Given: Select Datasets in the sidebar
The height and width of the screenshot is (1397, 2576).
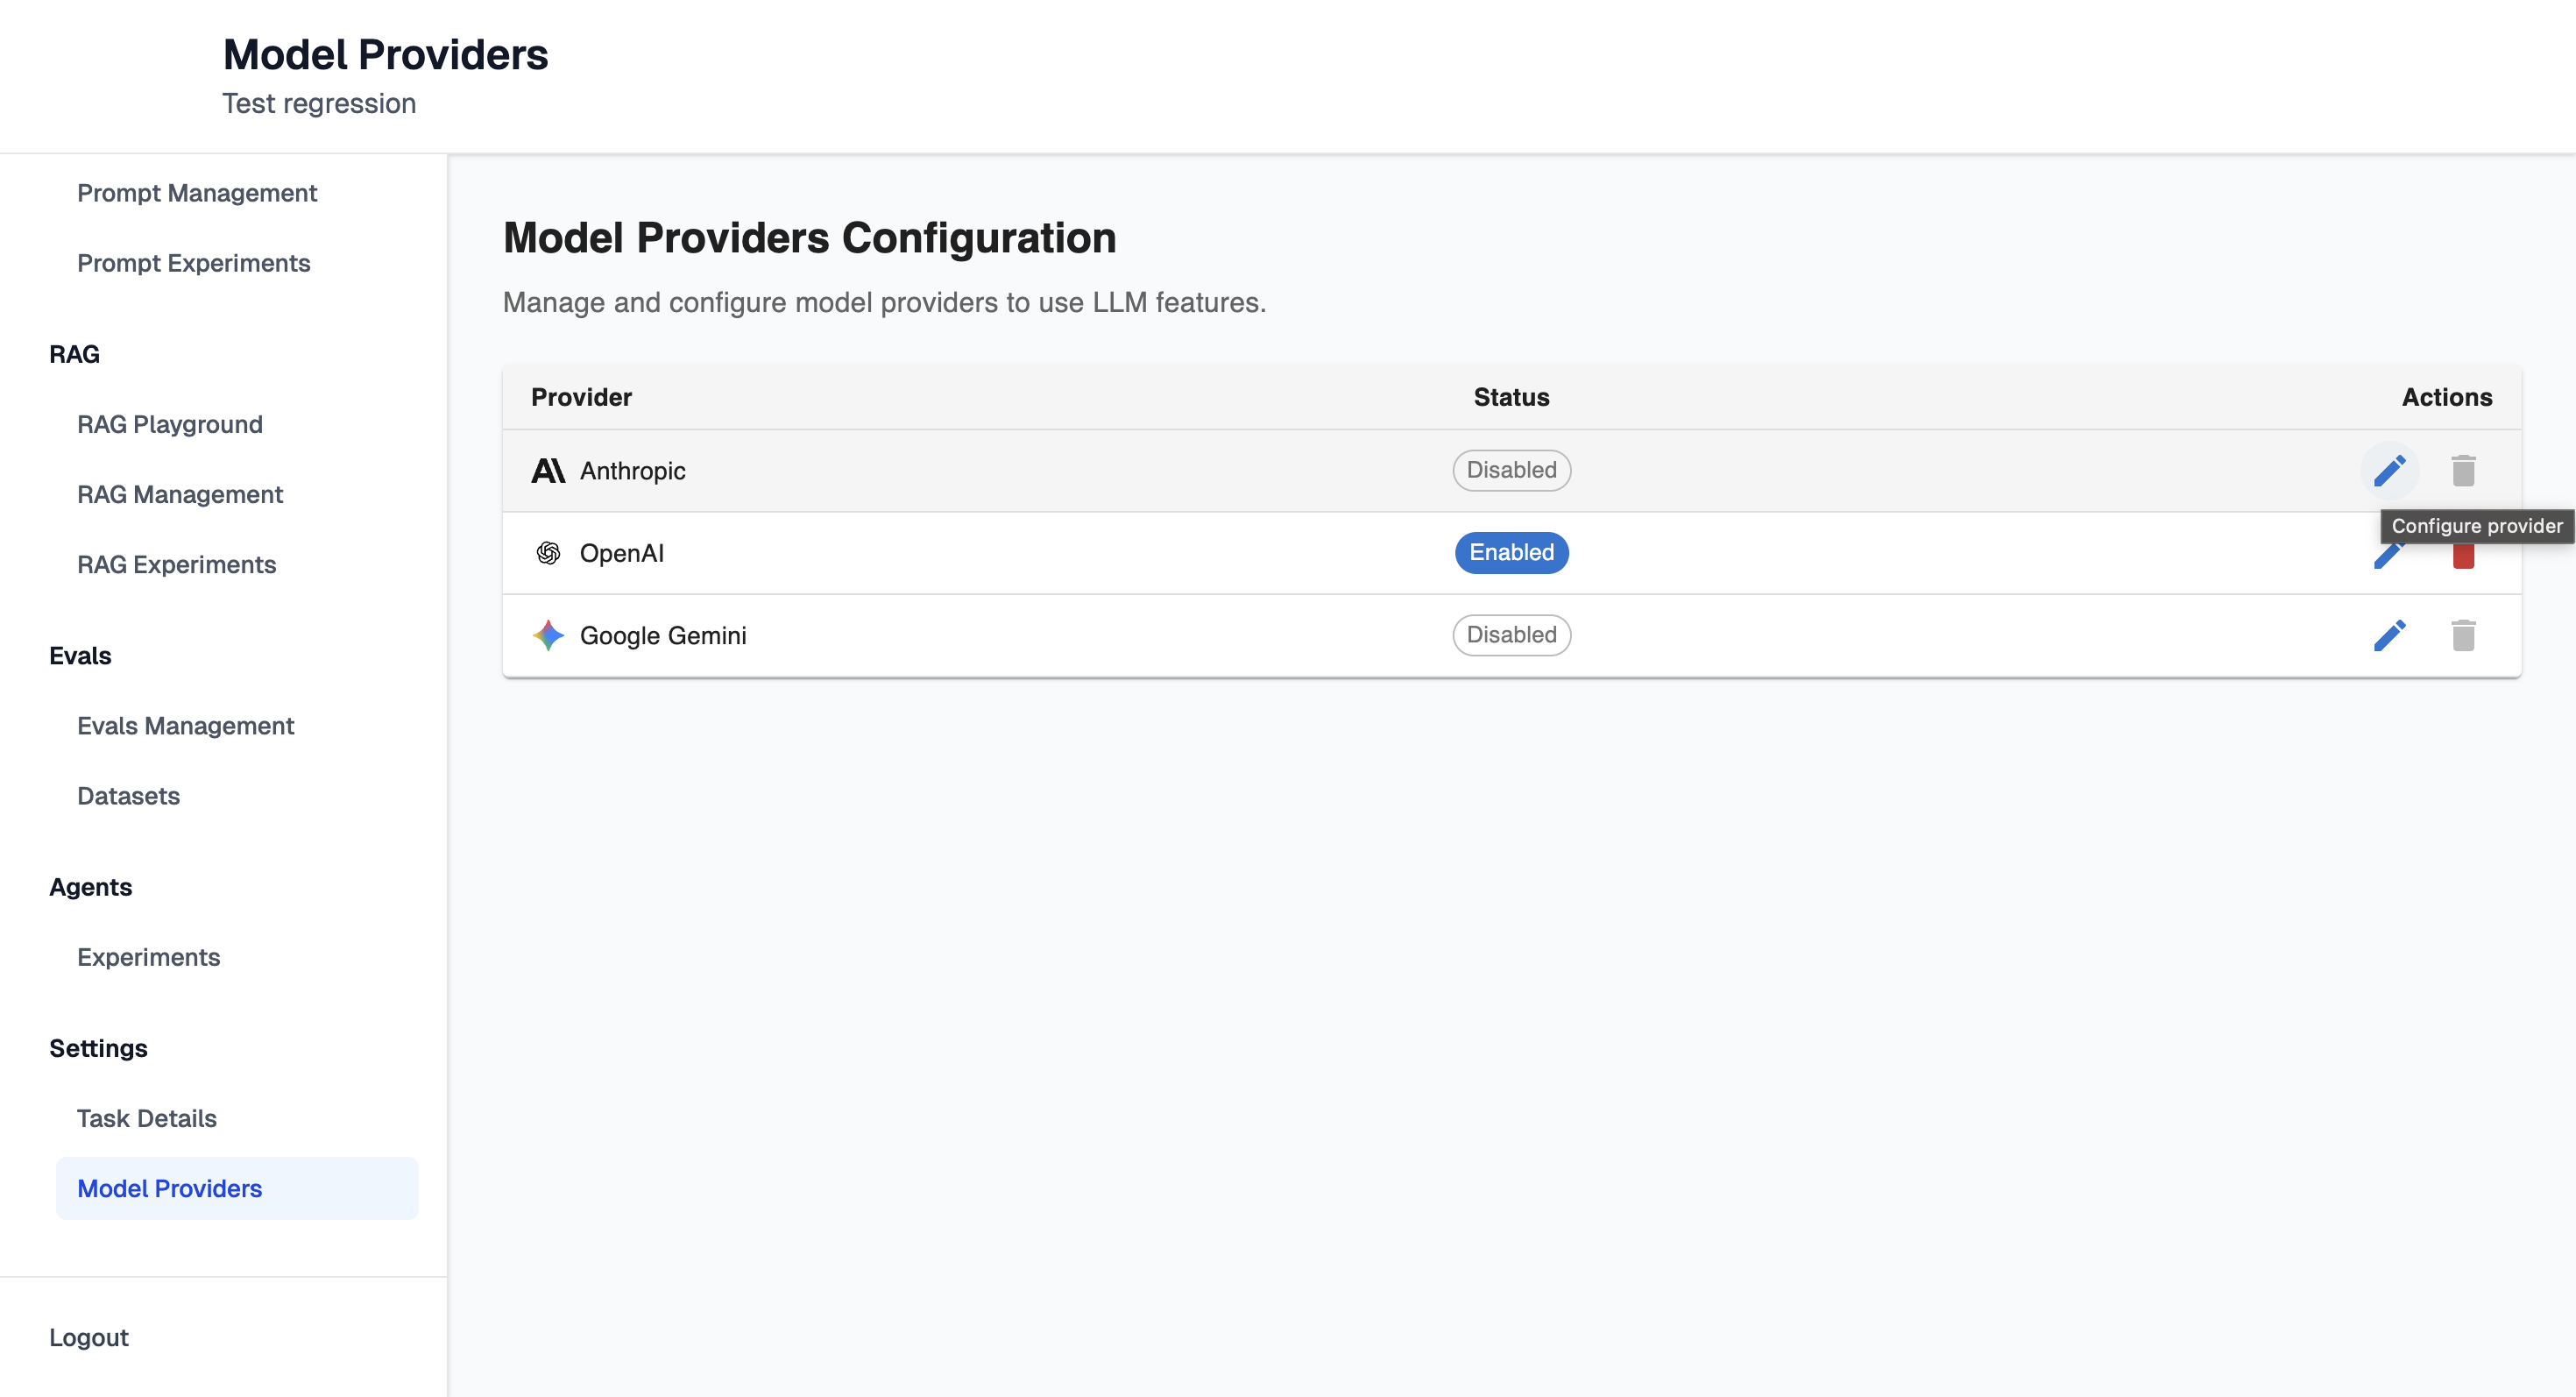Looking at the screenshot, I should click(129, 796).
